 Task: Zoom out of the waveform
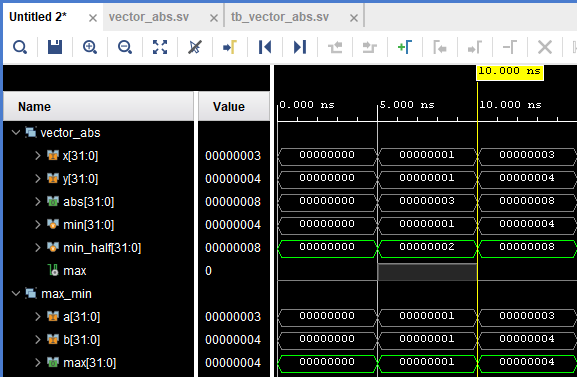coord(125,47)
